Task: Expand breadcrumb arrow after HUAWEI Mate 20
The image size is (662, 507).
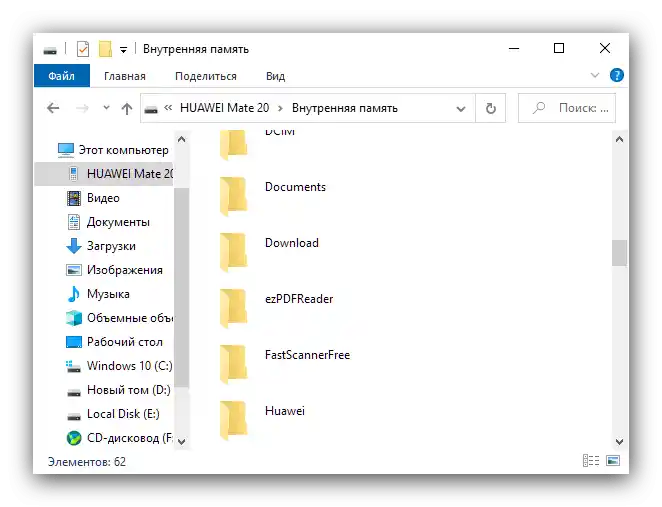Action: pos(280,108)
